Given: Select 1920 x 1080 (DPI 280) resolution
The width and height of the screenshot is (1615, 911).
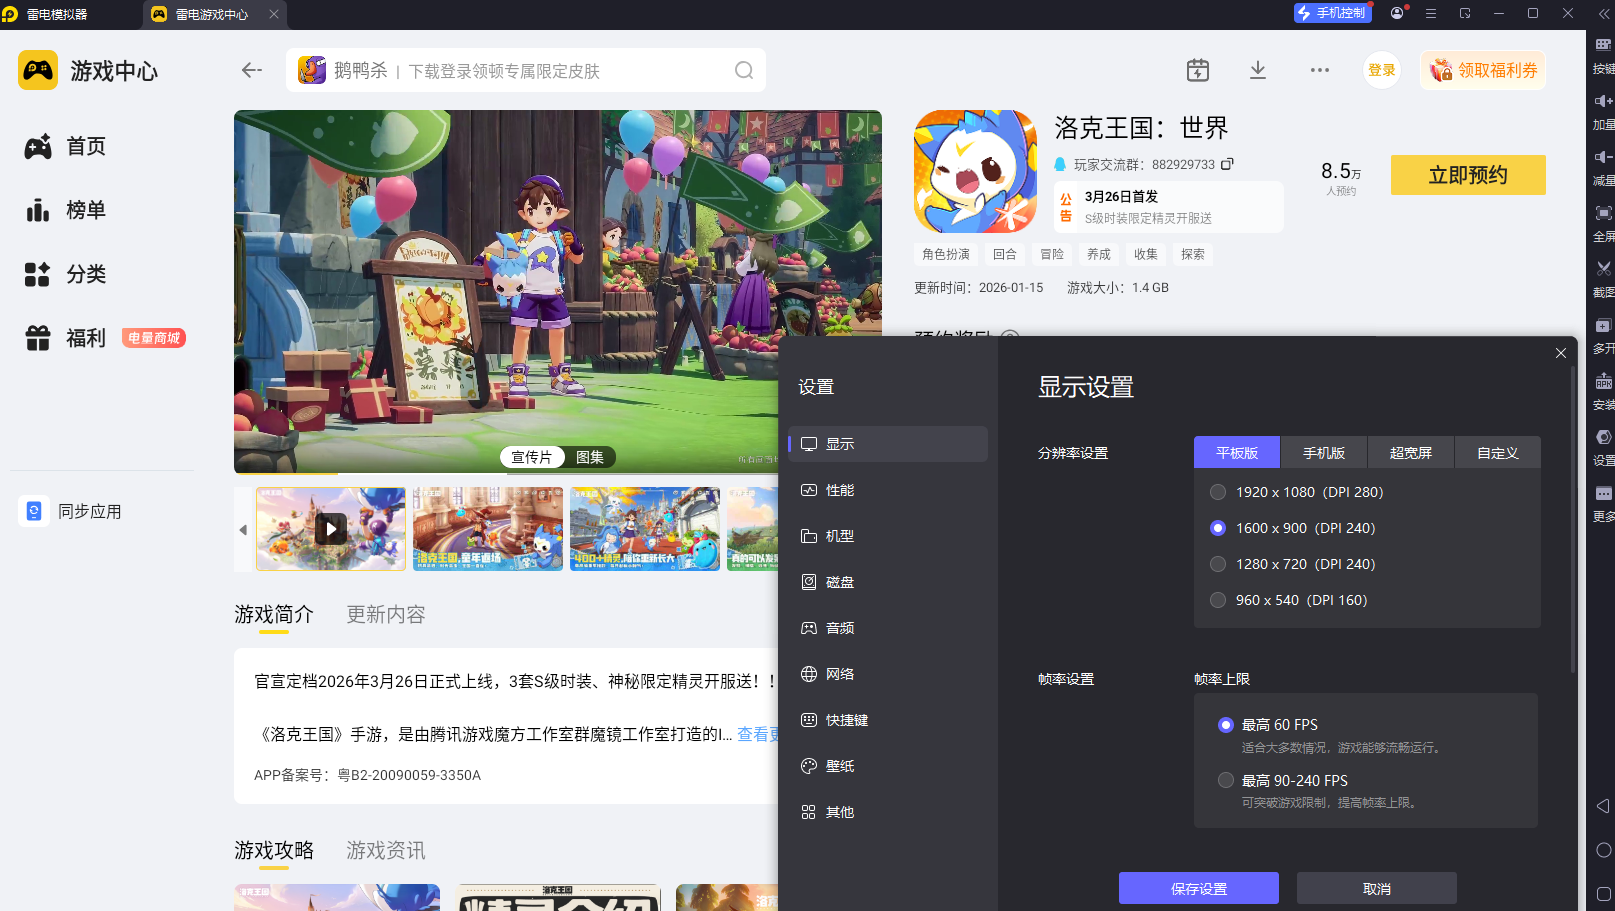Looking at the screenshot, I should [1296, 492].
